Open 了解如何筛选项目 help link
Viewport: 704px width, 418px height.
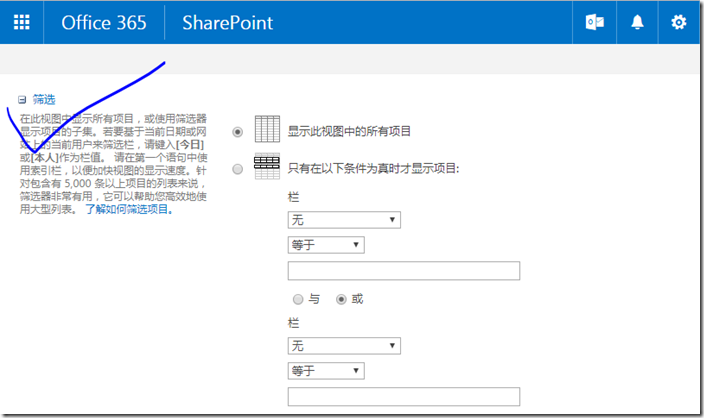[129, 209]
